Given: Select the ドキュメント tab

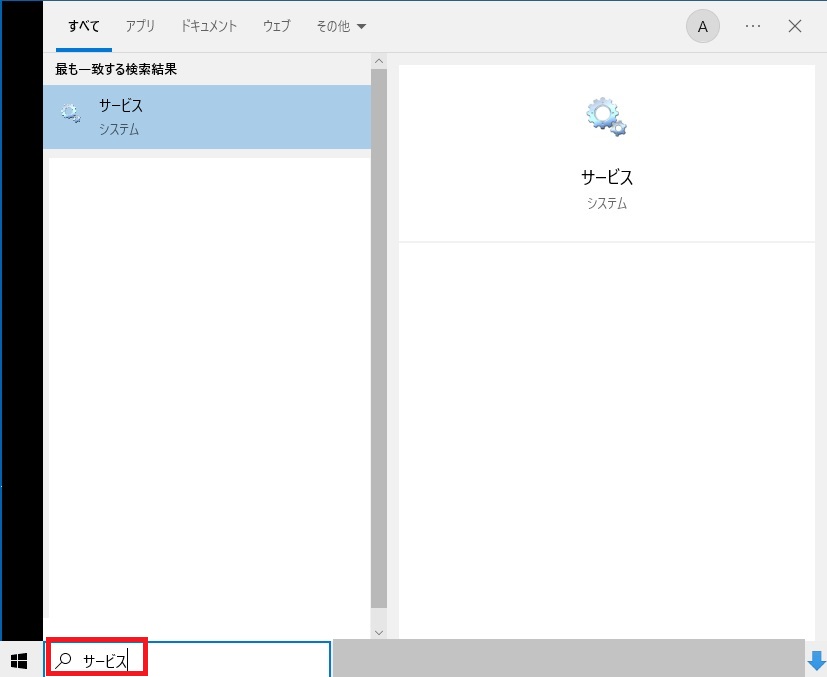Looking at the screenshot, I should coord(208,27).
